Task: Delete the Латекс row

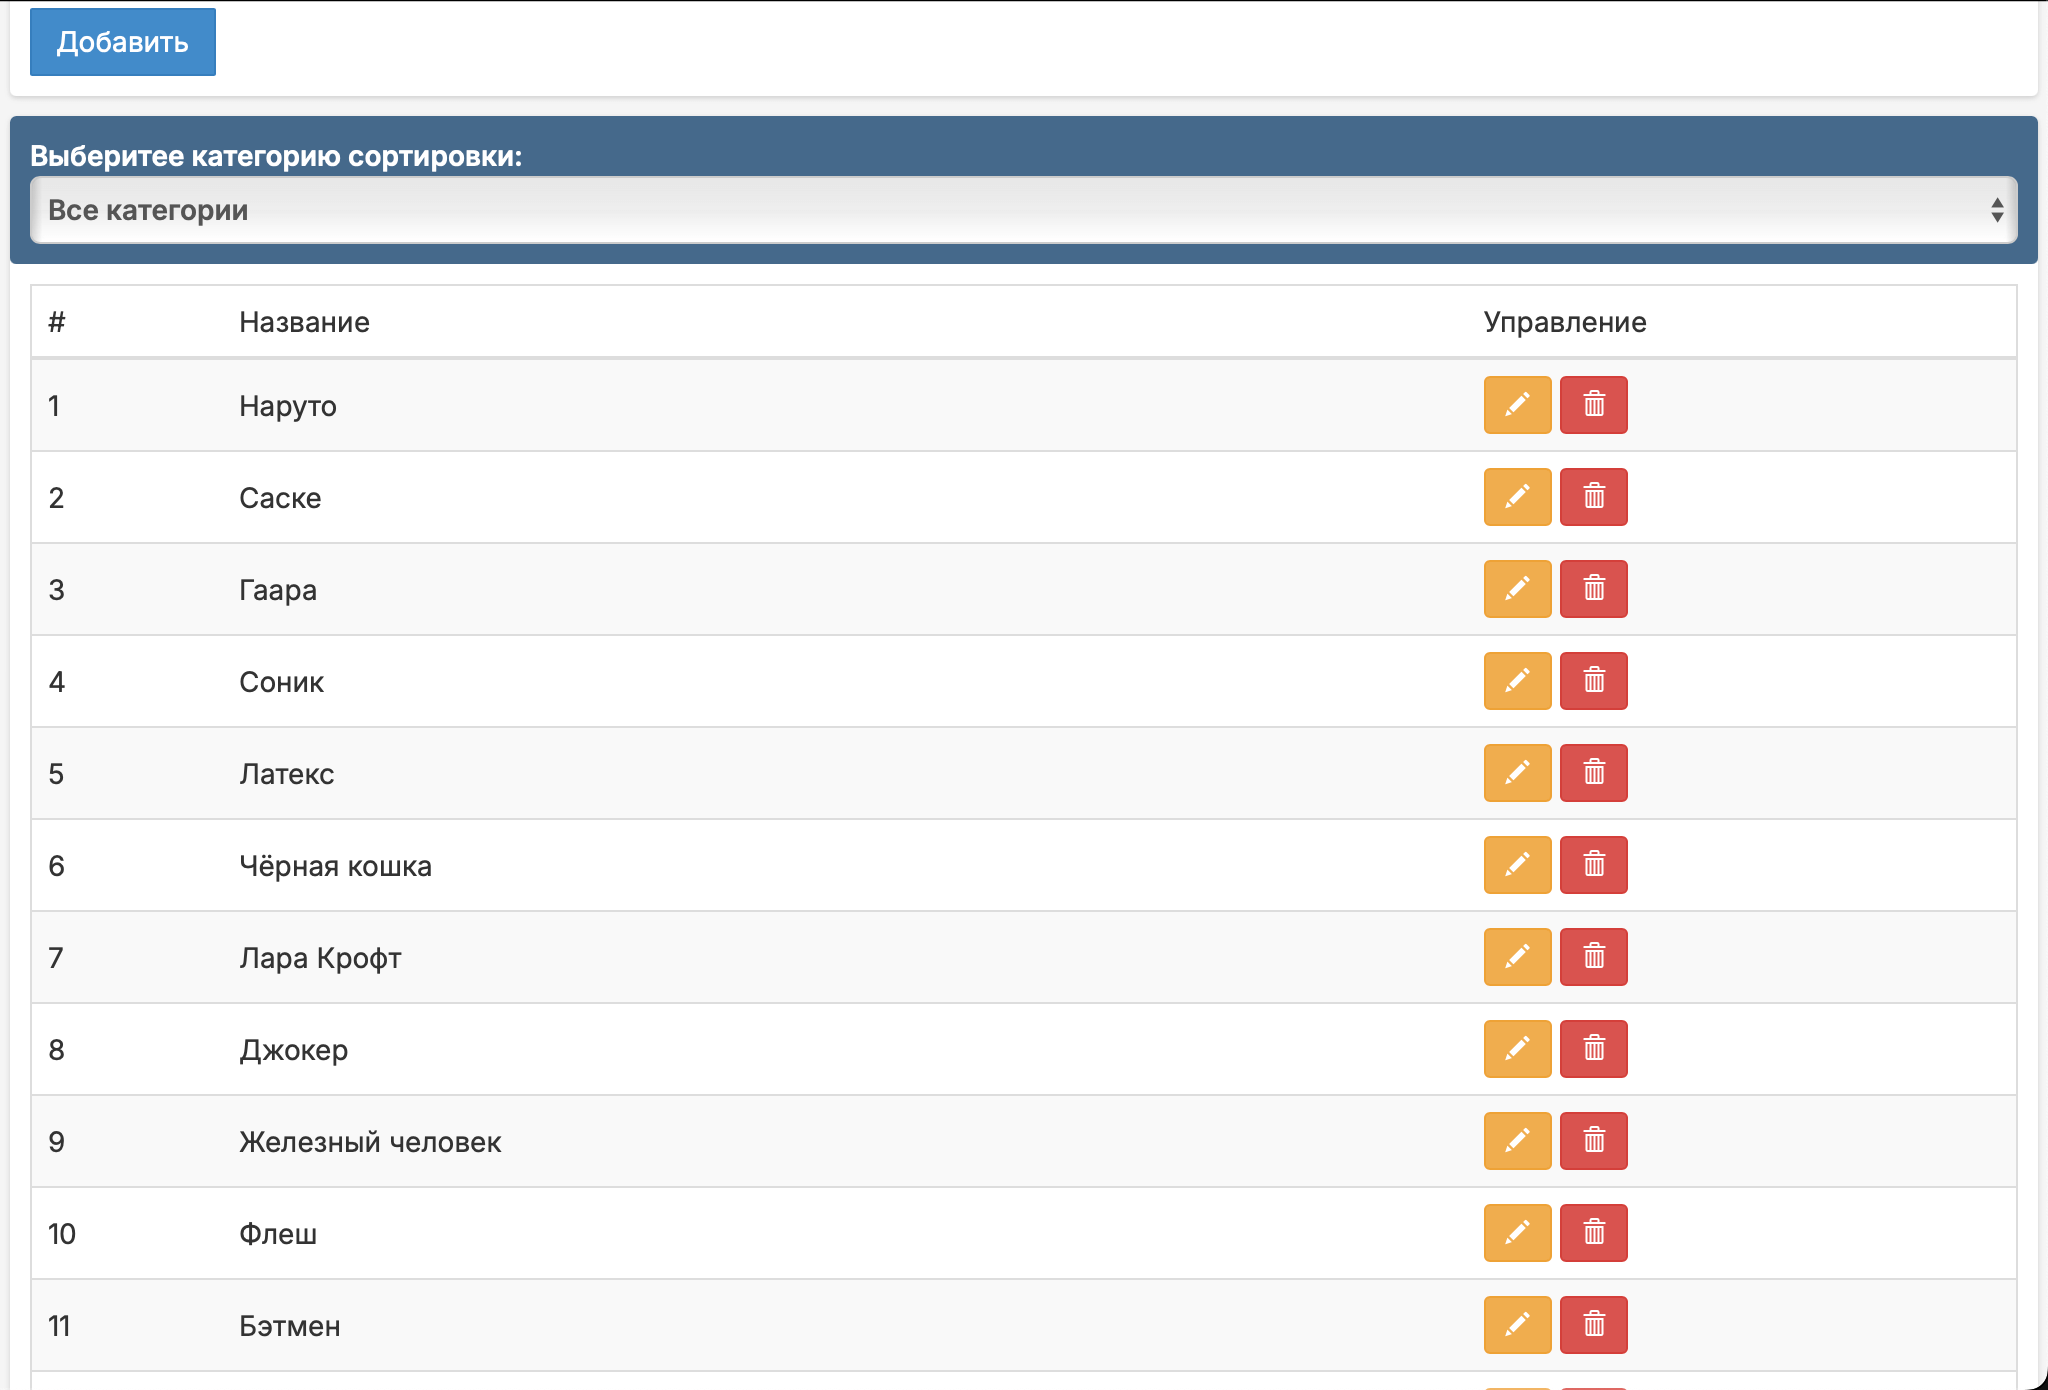Action: coord(1593,773)
